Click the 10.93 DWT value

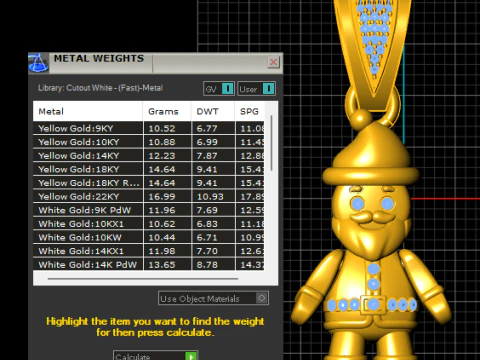point(210,197)
